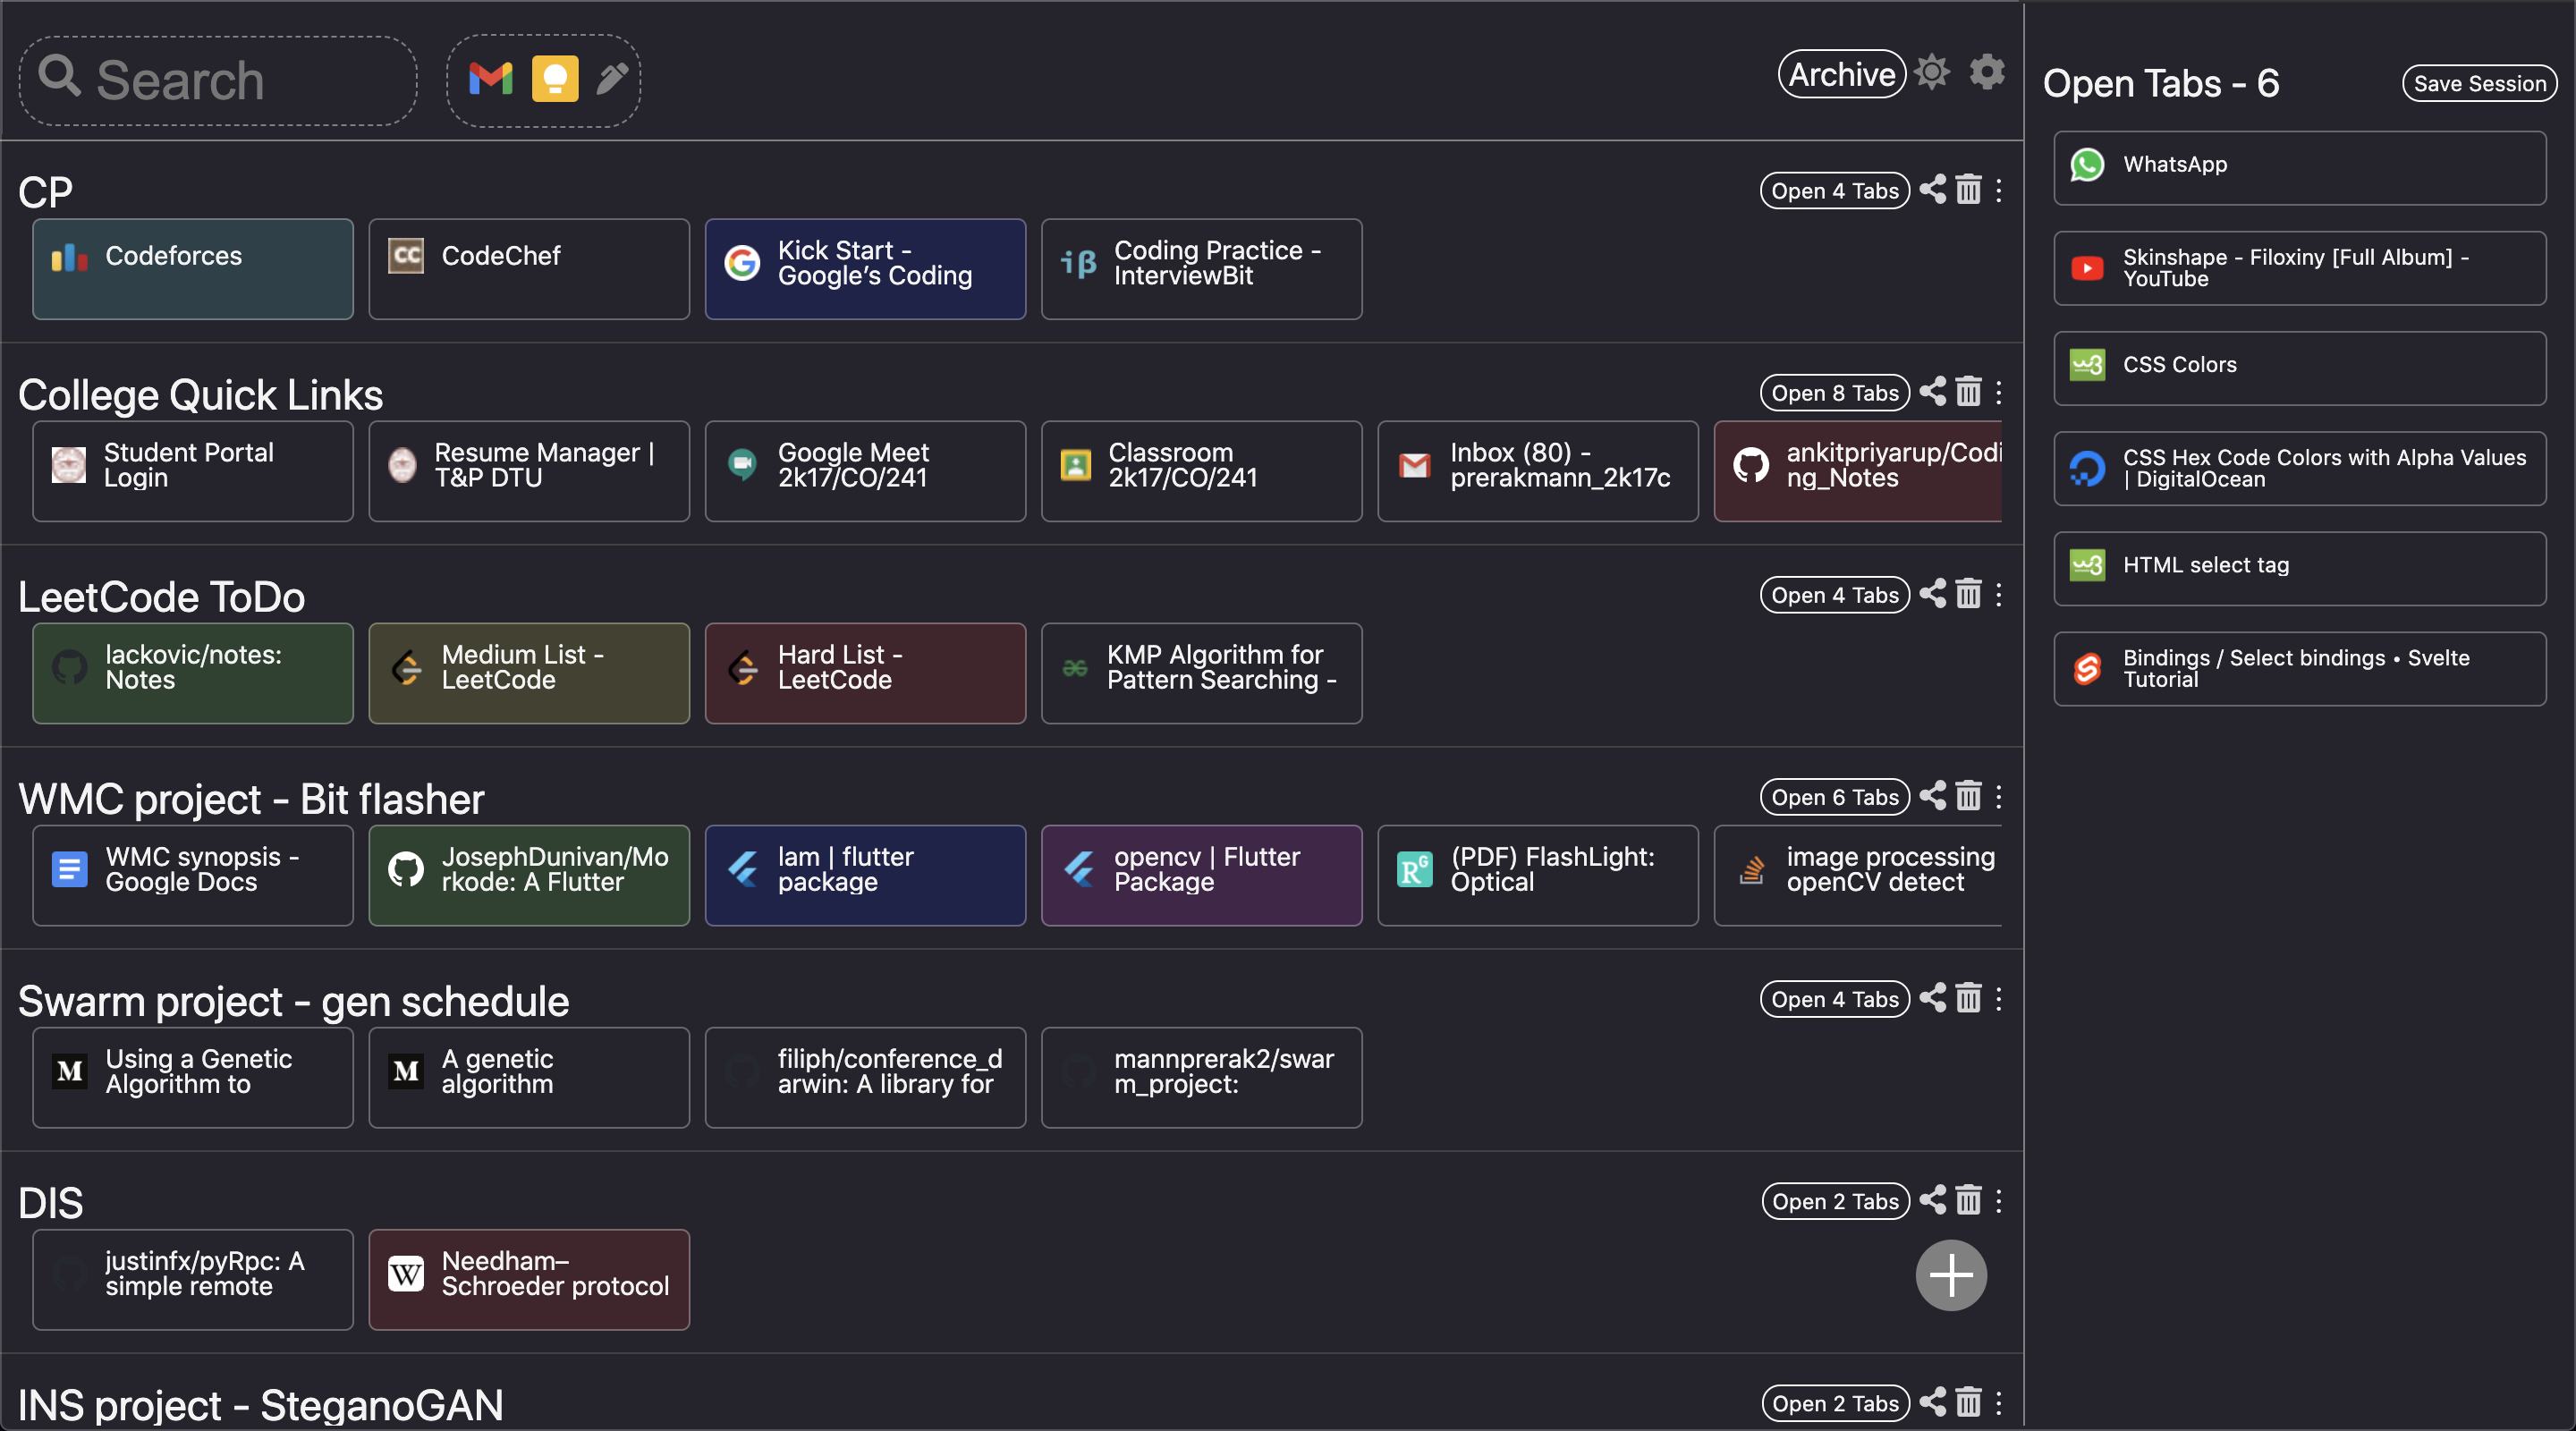Delete the College Quick Links collection

click(1968, 392)
